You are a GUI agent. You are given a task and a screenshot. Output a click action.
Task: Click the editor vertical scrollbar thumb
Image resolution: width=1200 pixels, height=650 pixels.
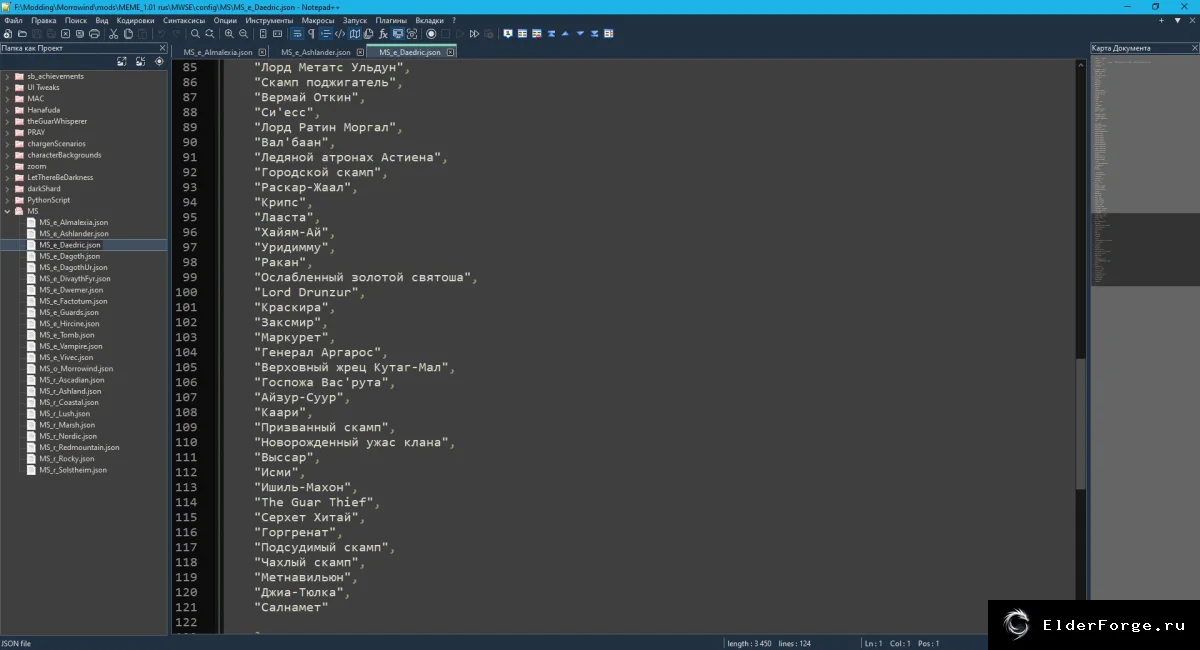[1080, 424]
